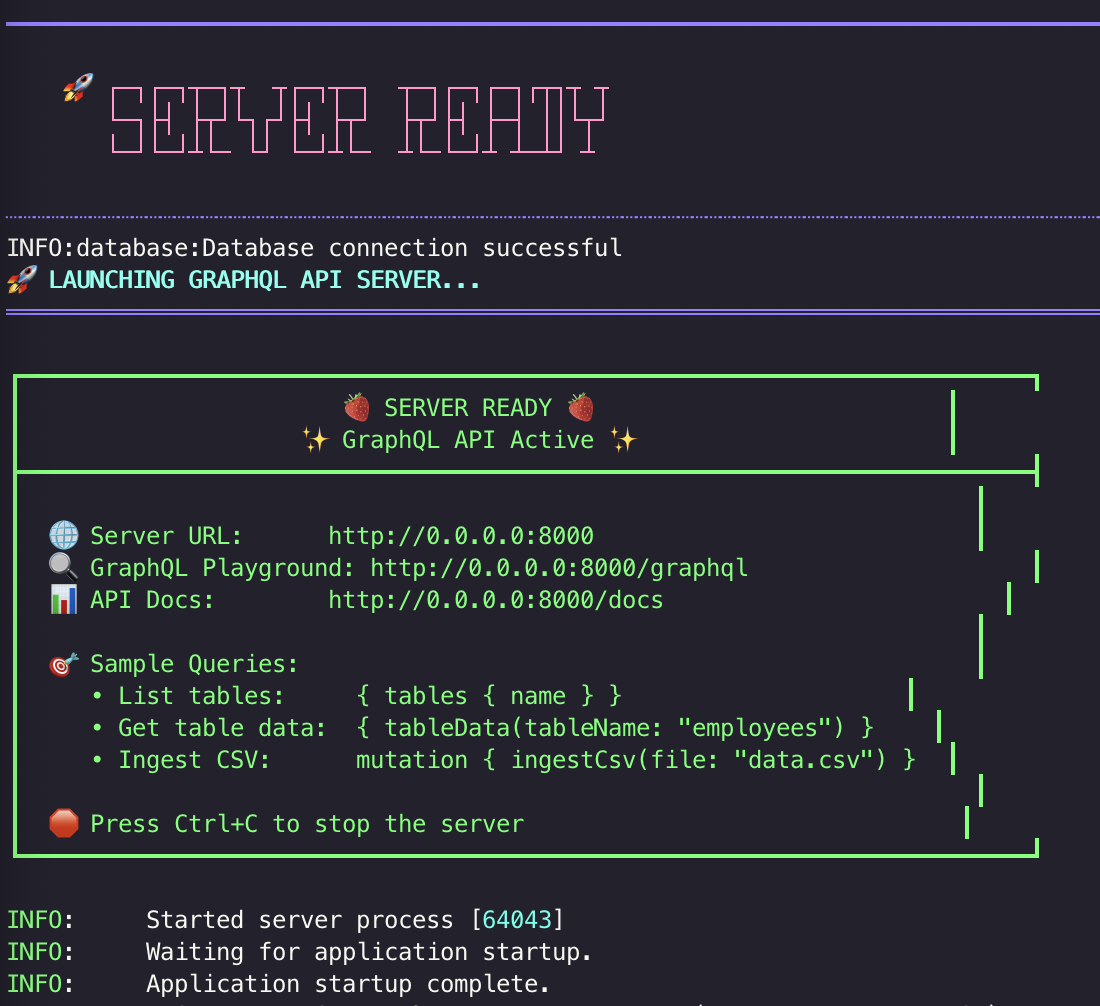Click the 'API Docs:' label
Image resolution: width=1100 pixels, height=1006 pixels.
(x=152, y=601)
